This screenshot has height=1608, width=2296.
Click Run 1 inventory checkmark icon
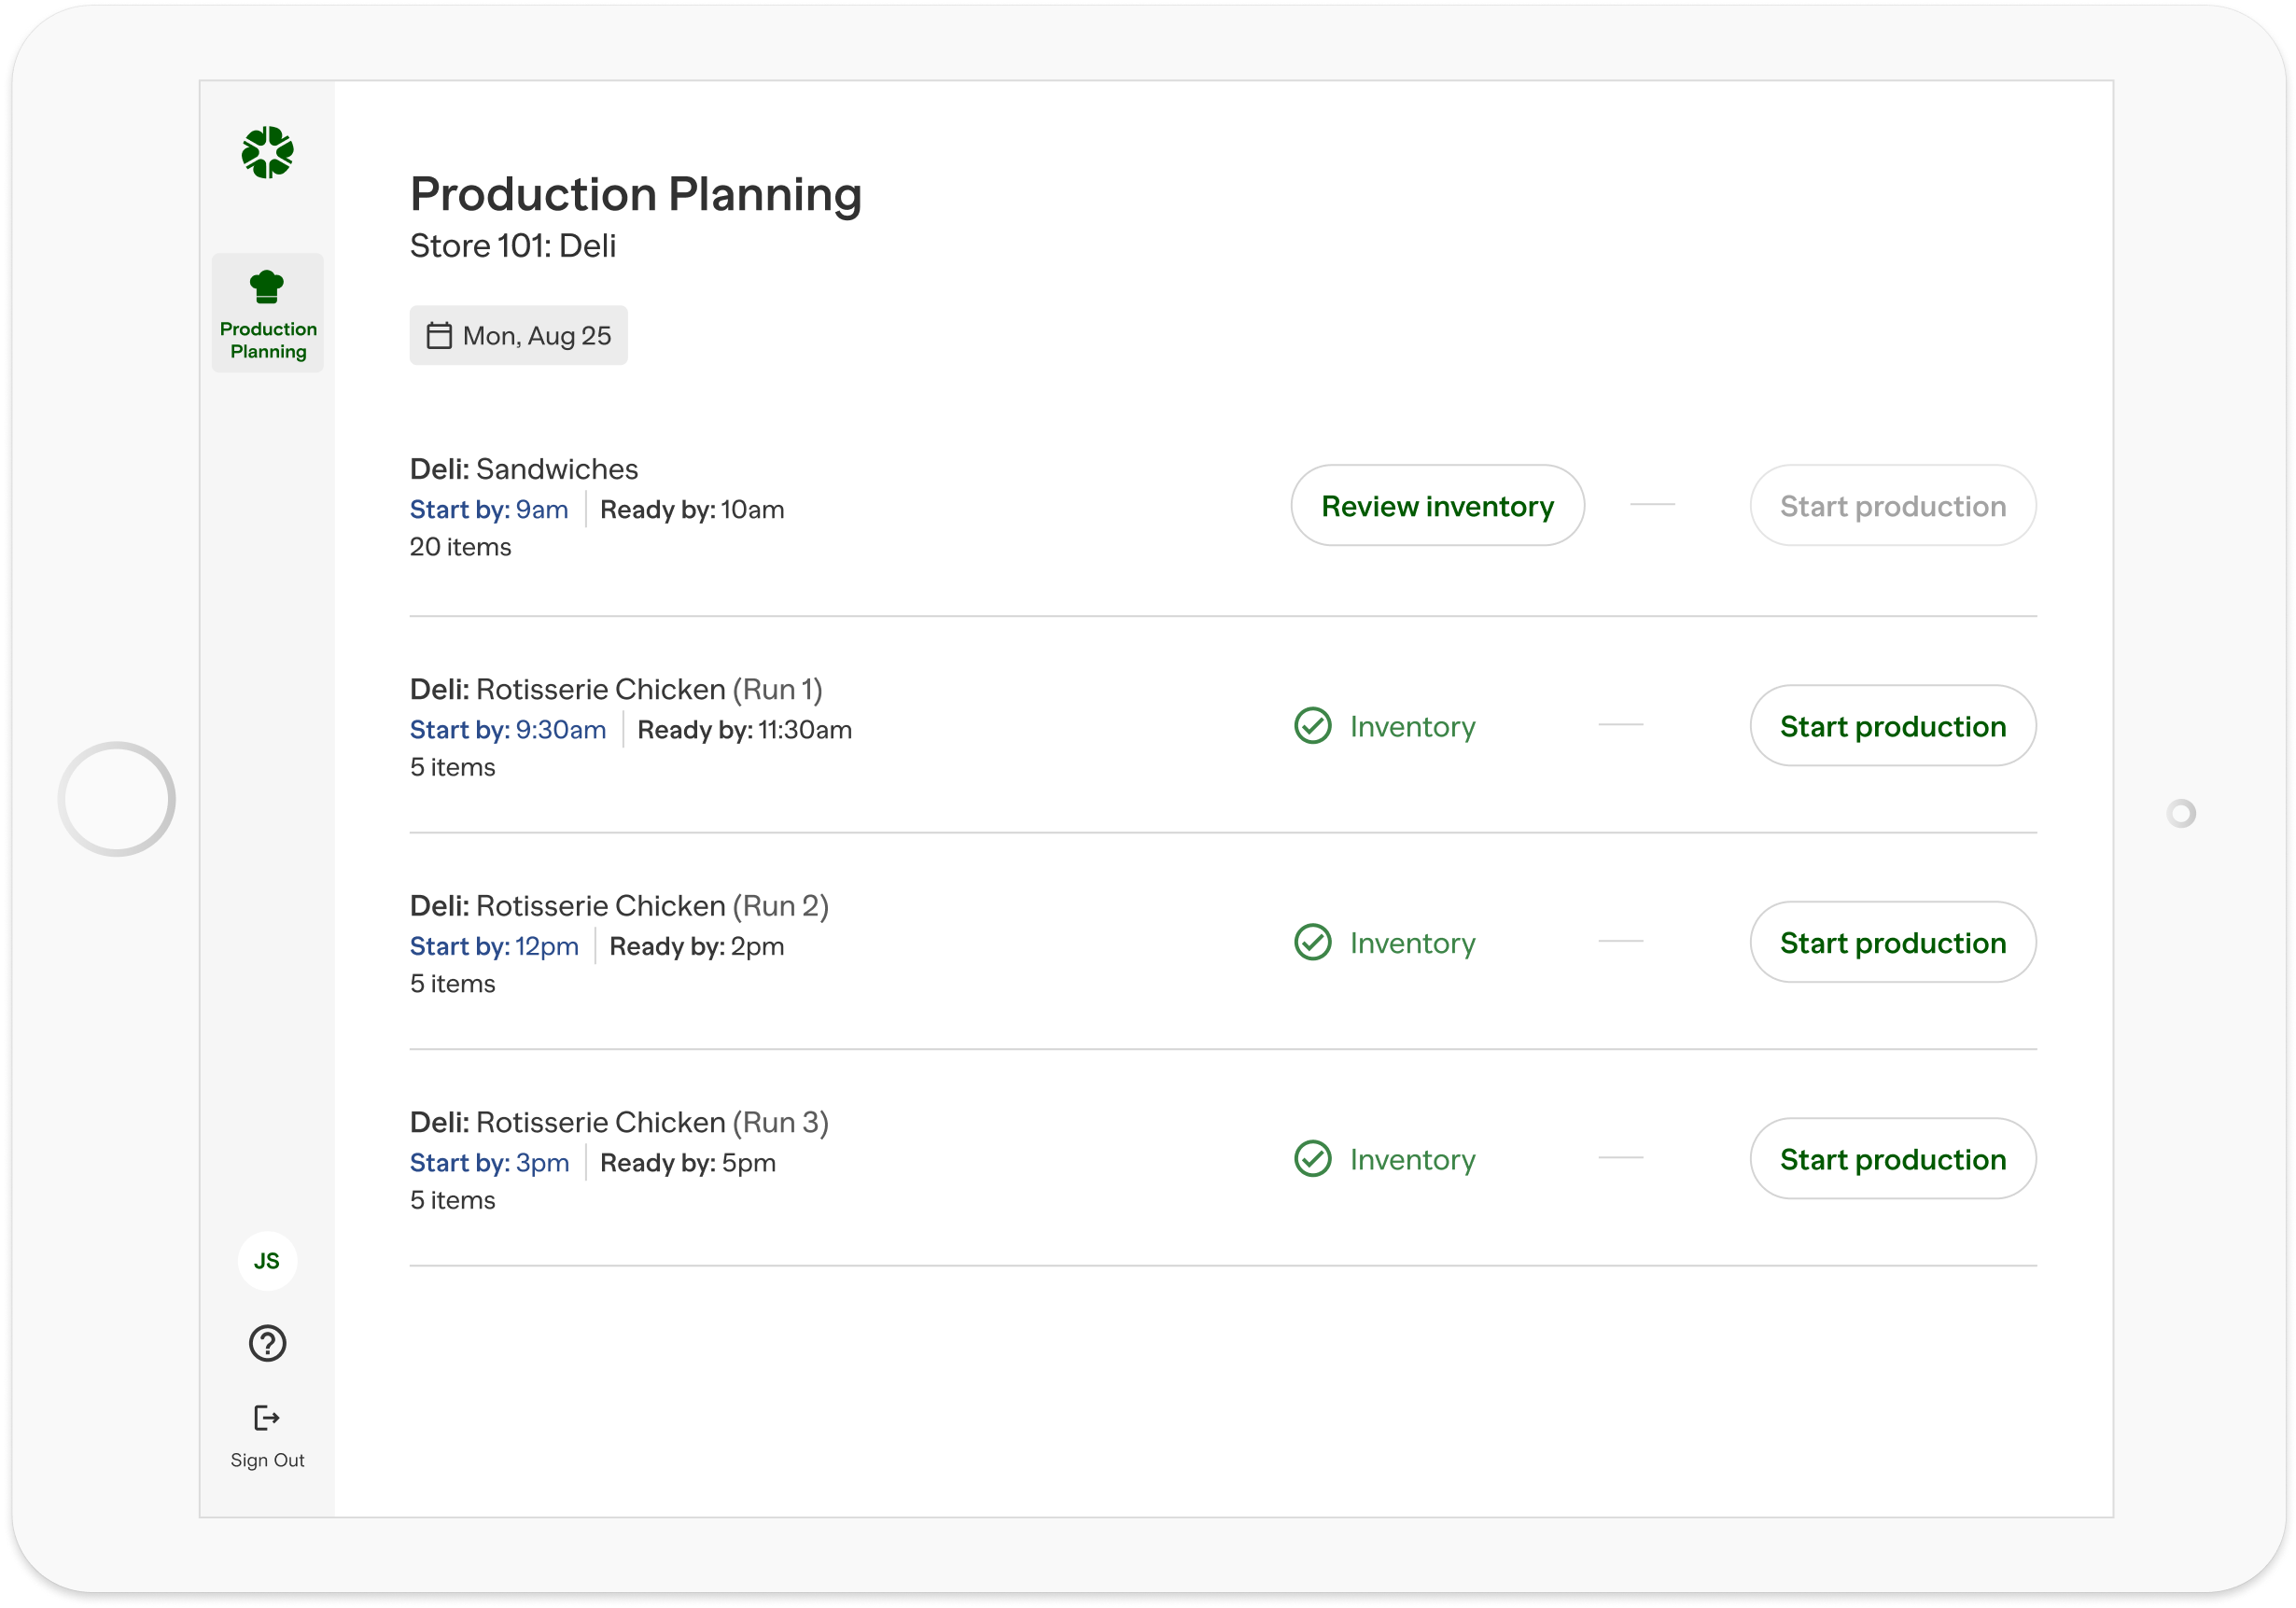[x=1312, y=726]
